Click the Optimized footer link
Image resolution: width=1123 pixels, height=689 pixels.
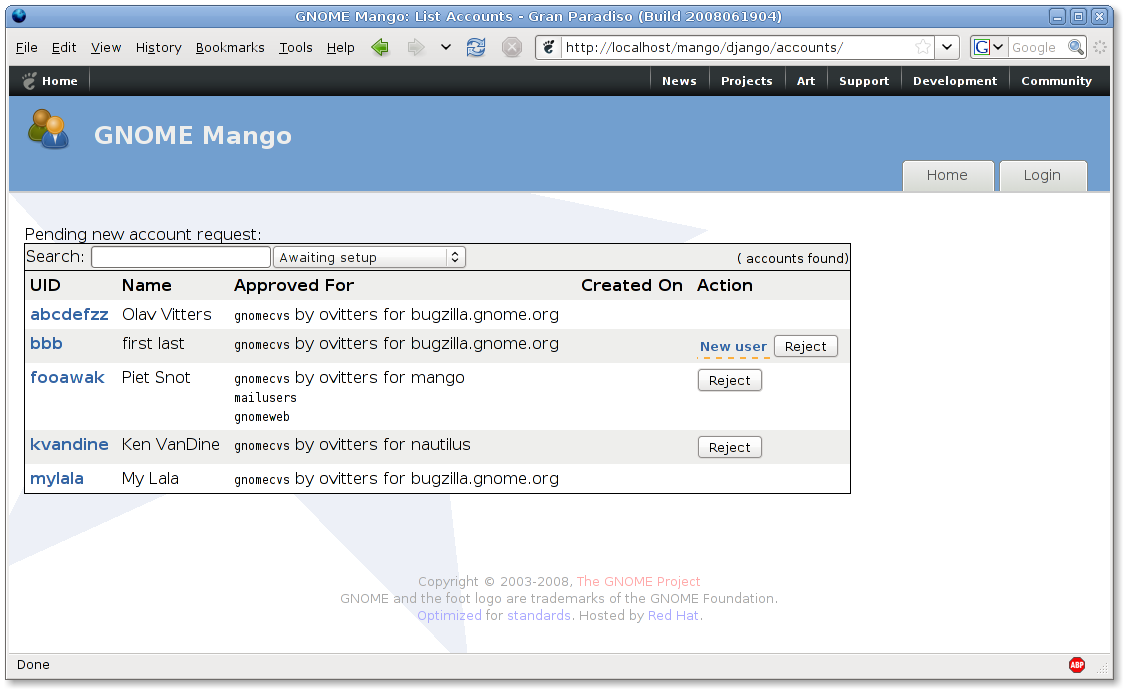(x=449, y=615)
